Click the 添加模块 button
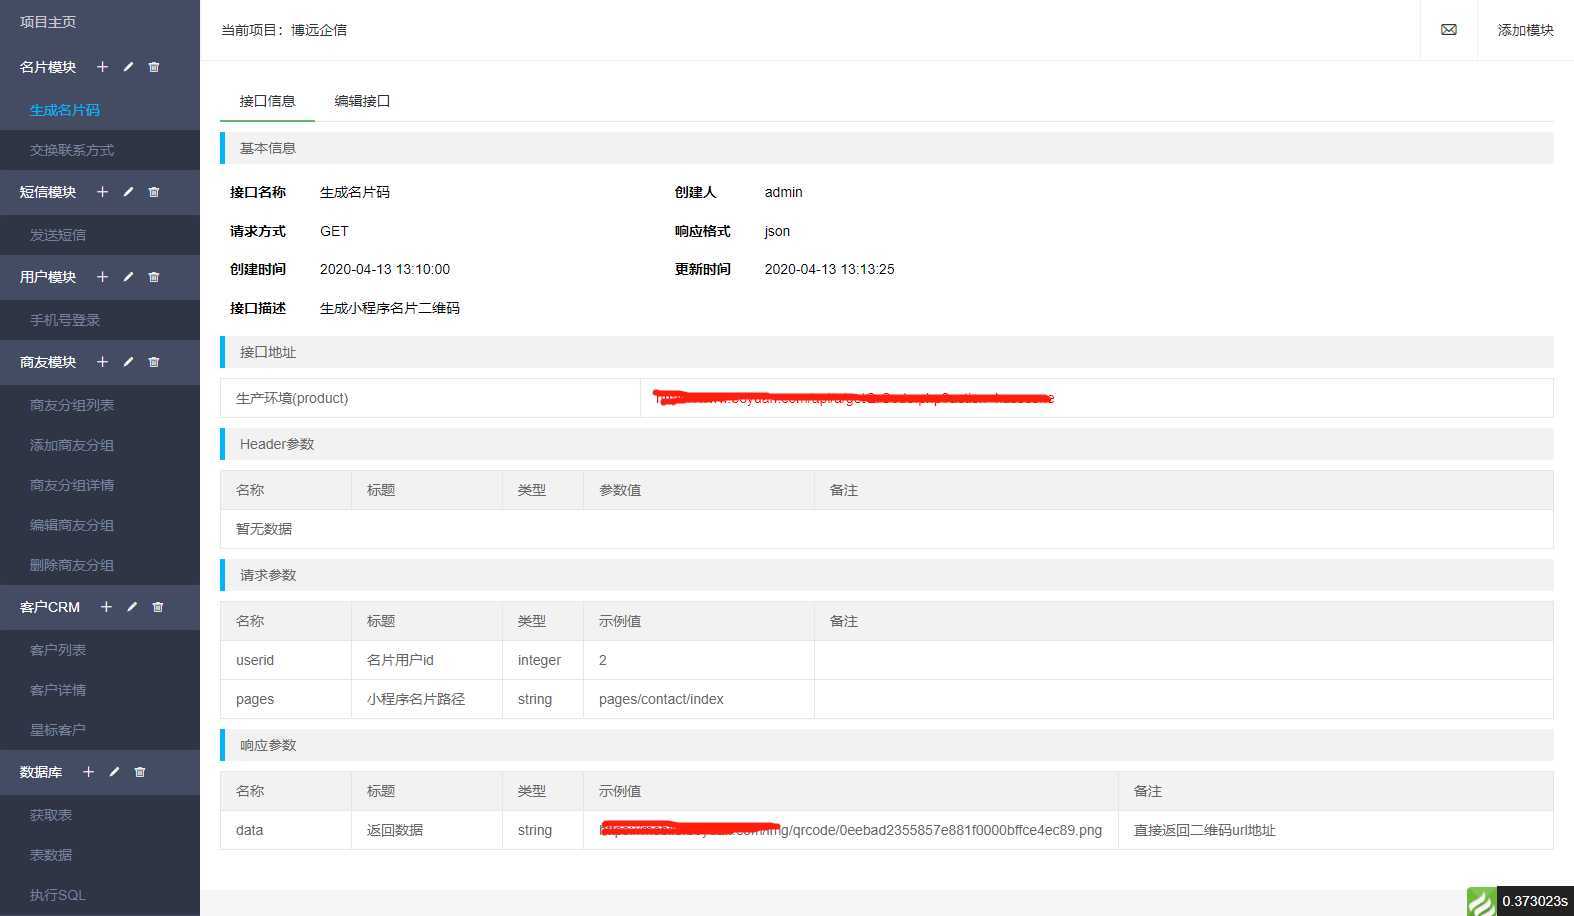The width and height of the screenshot is (1574, 916). pyautogui.click(x=1525, y=30)
